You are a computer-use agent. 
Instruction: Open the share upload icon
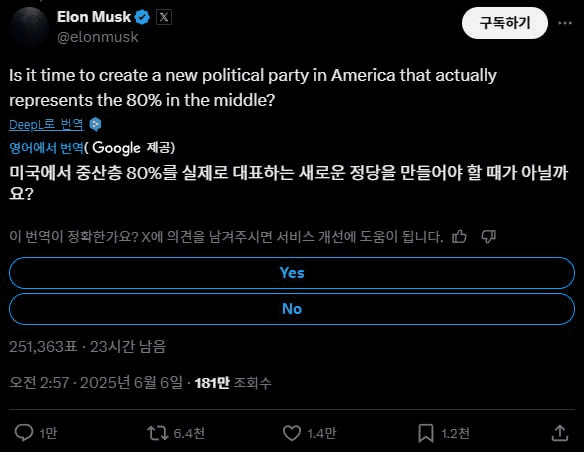(559, 433)
